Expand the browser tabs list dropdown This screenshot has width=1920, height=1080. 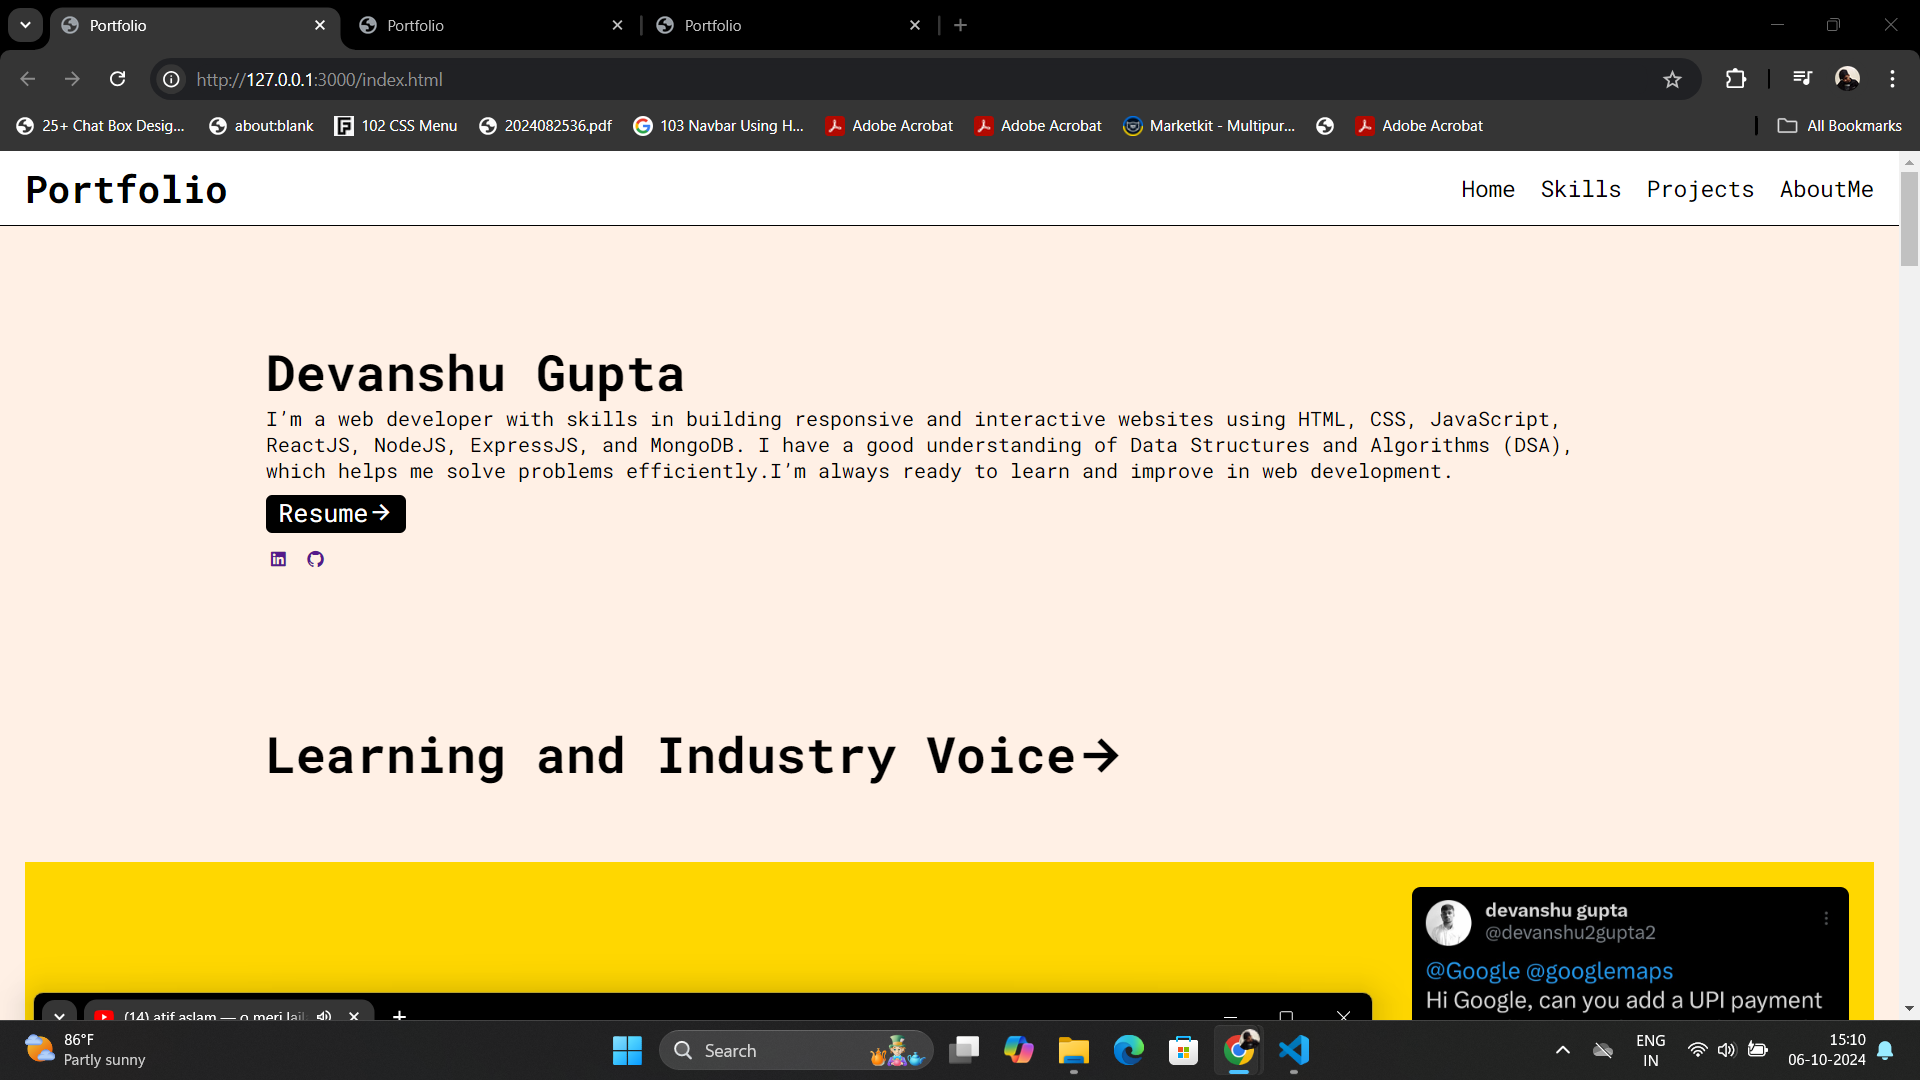pyautogui.click(x=25, y=24)
